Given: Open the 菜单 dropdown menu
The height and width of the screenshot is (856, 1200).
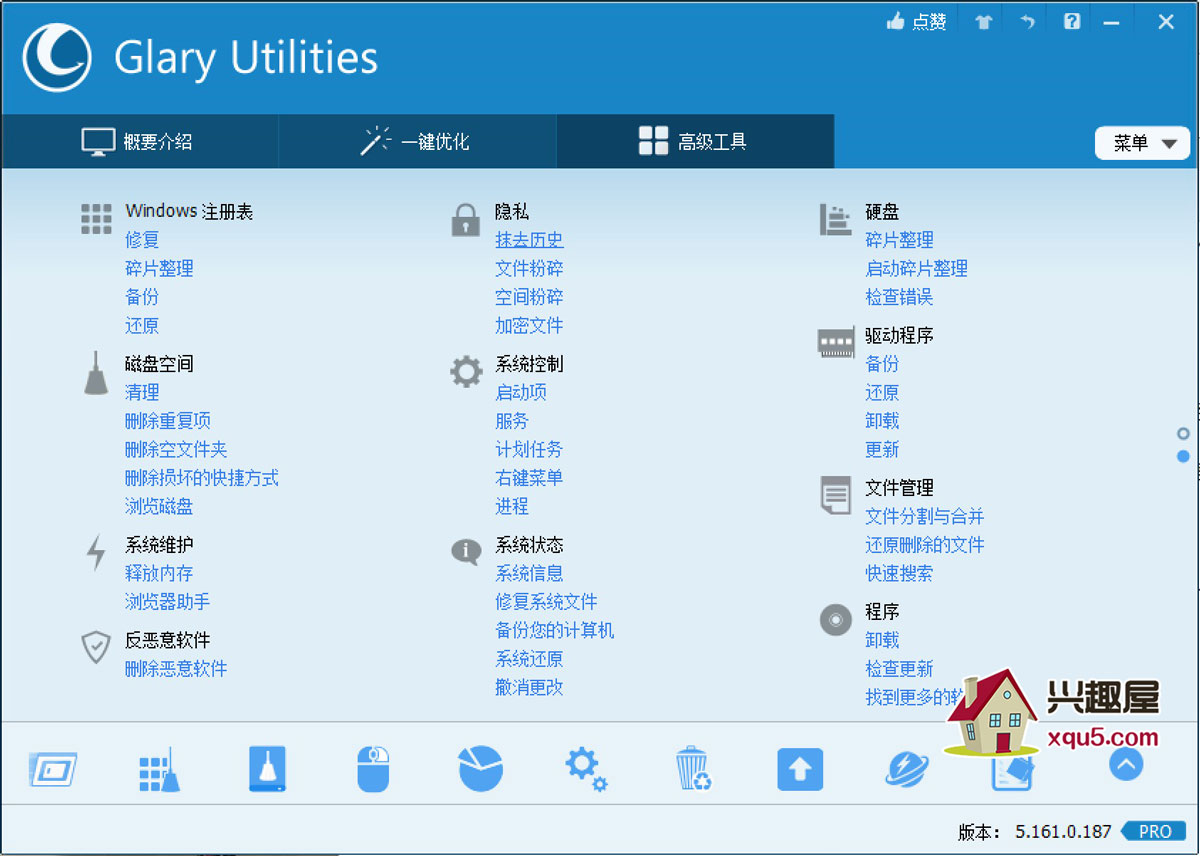Looking at the screenshot, I should point(1143,143).
